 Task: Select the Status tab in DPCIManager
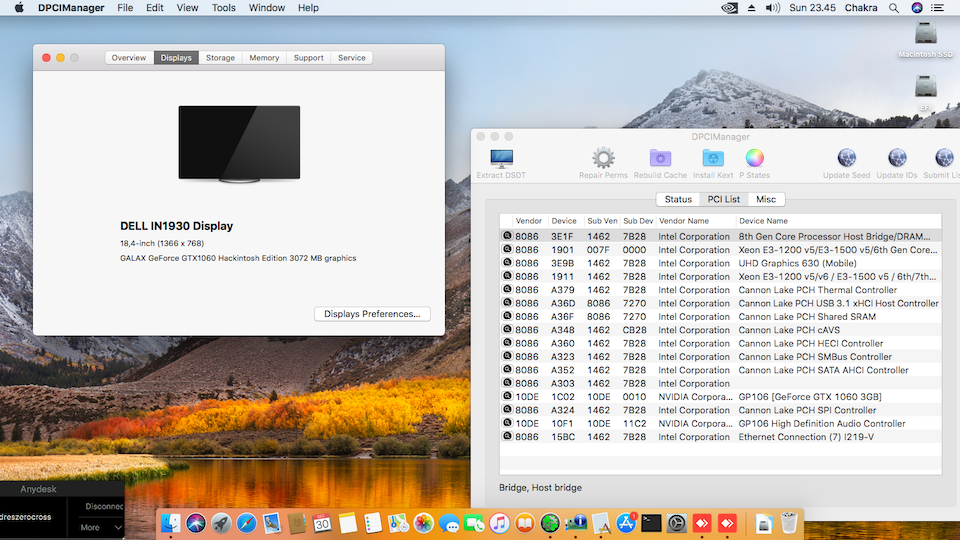[x=678, y=199]
